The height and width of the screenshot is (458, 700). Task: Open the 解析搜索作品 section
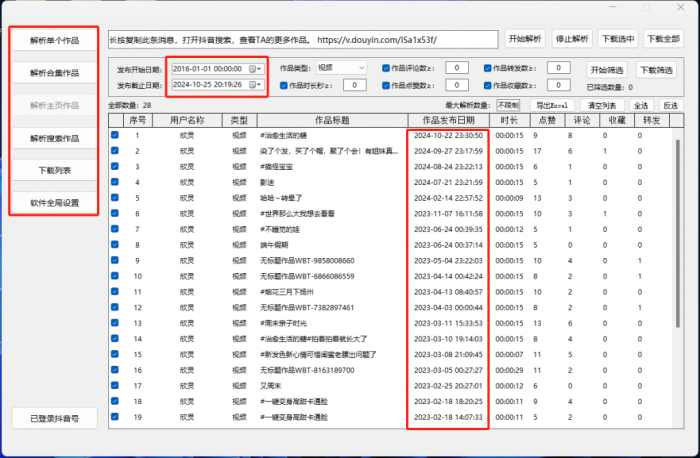pos(55,137)
